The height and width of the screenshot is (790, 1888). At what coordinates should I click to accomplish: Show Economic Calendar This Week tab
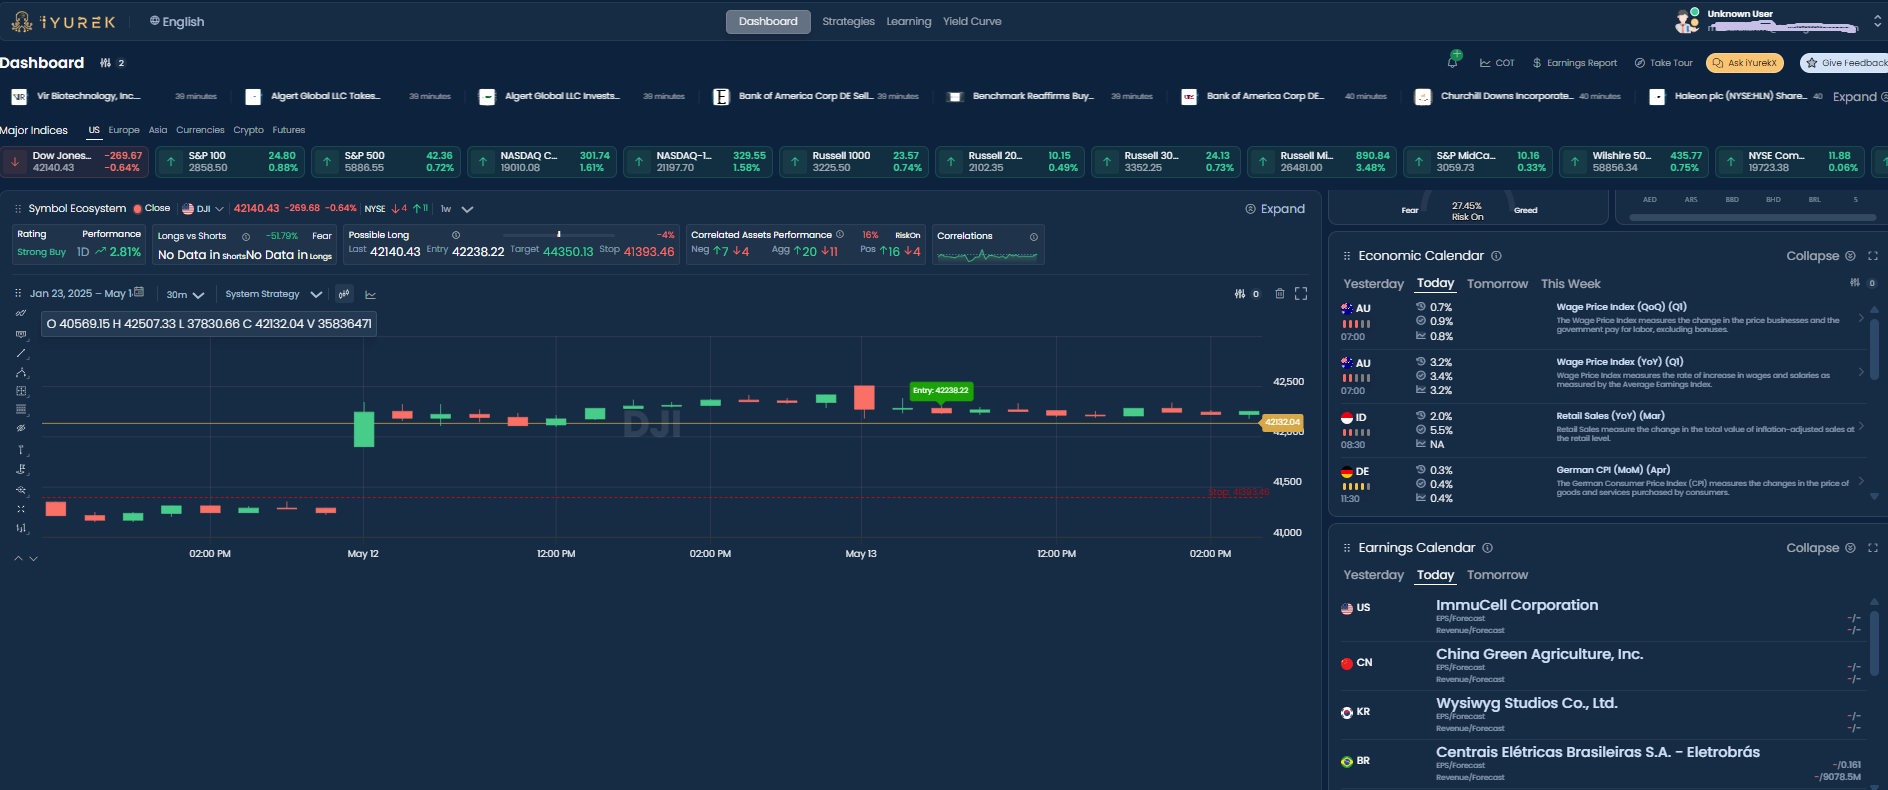pos(1570,284)
